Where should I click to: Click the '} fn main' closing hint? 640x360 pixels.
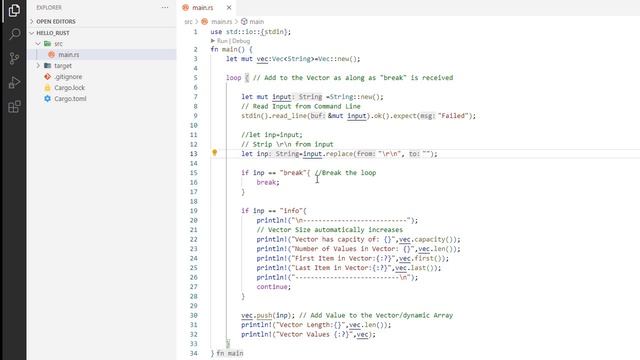pos(227,353)
